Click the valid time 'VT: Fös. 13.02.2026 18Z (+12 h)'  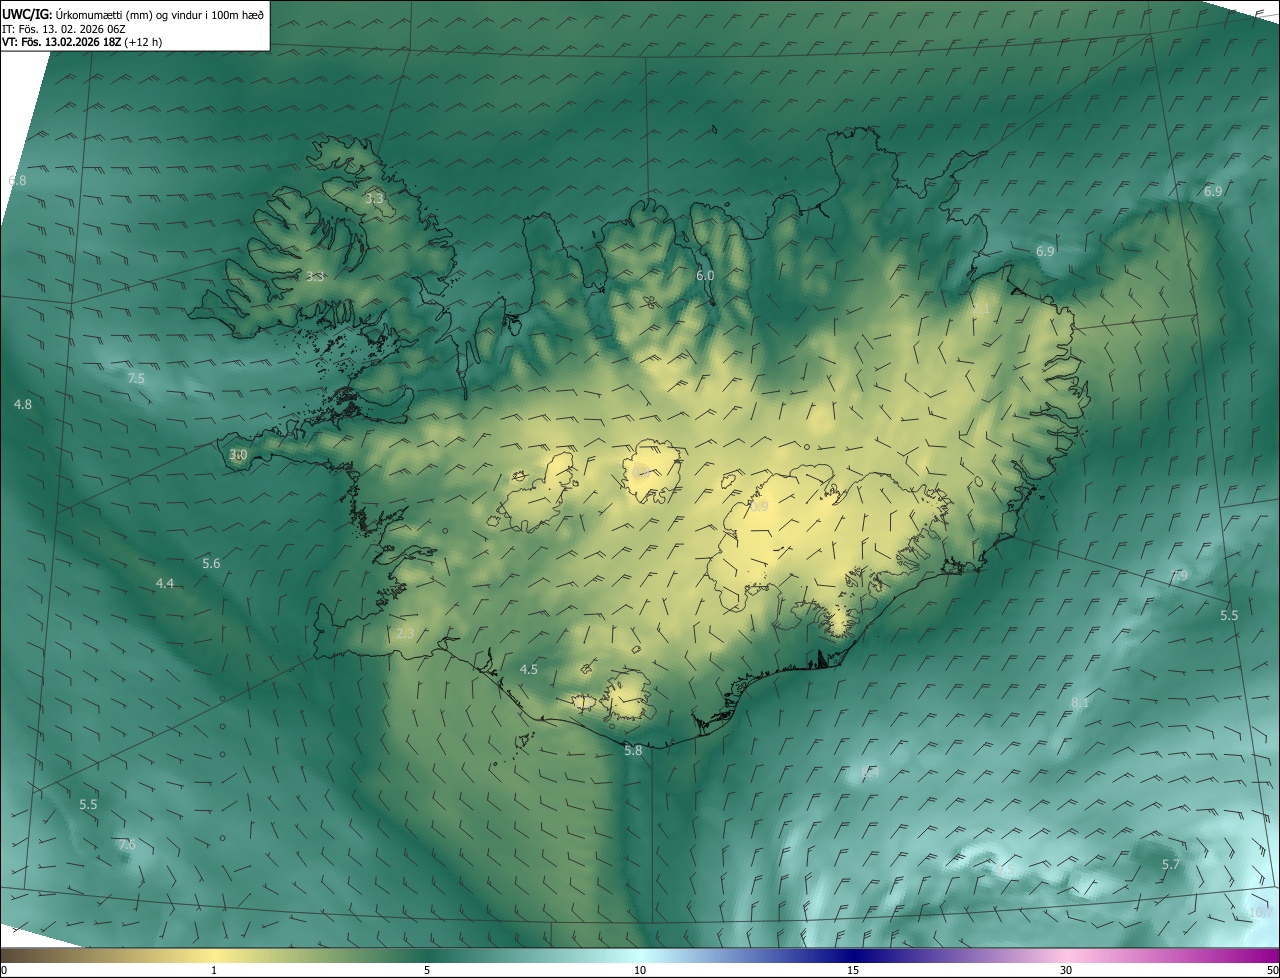82,42
